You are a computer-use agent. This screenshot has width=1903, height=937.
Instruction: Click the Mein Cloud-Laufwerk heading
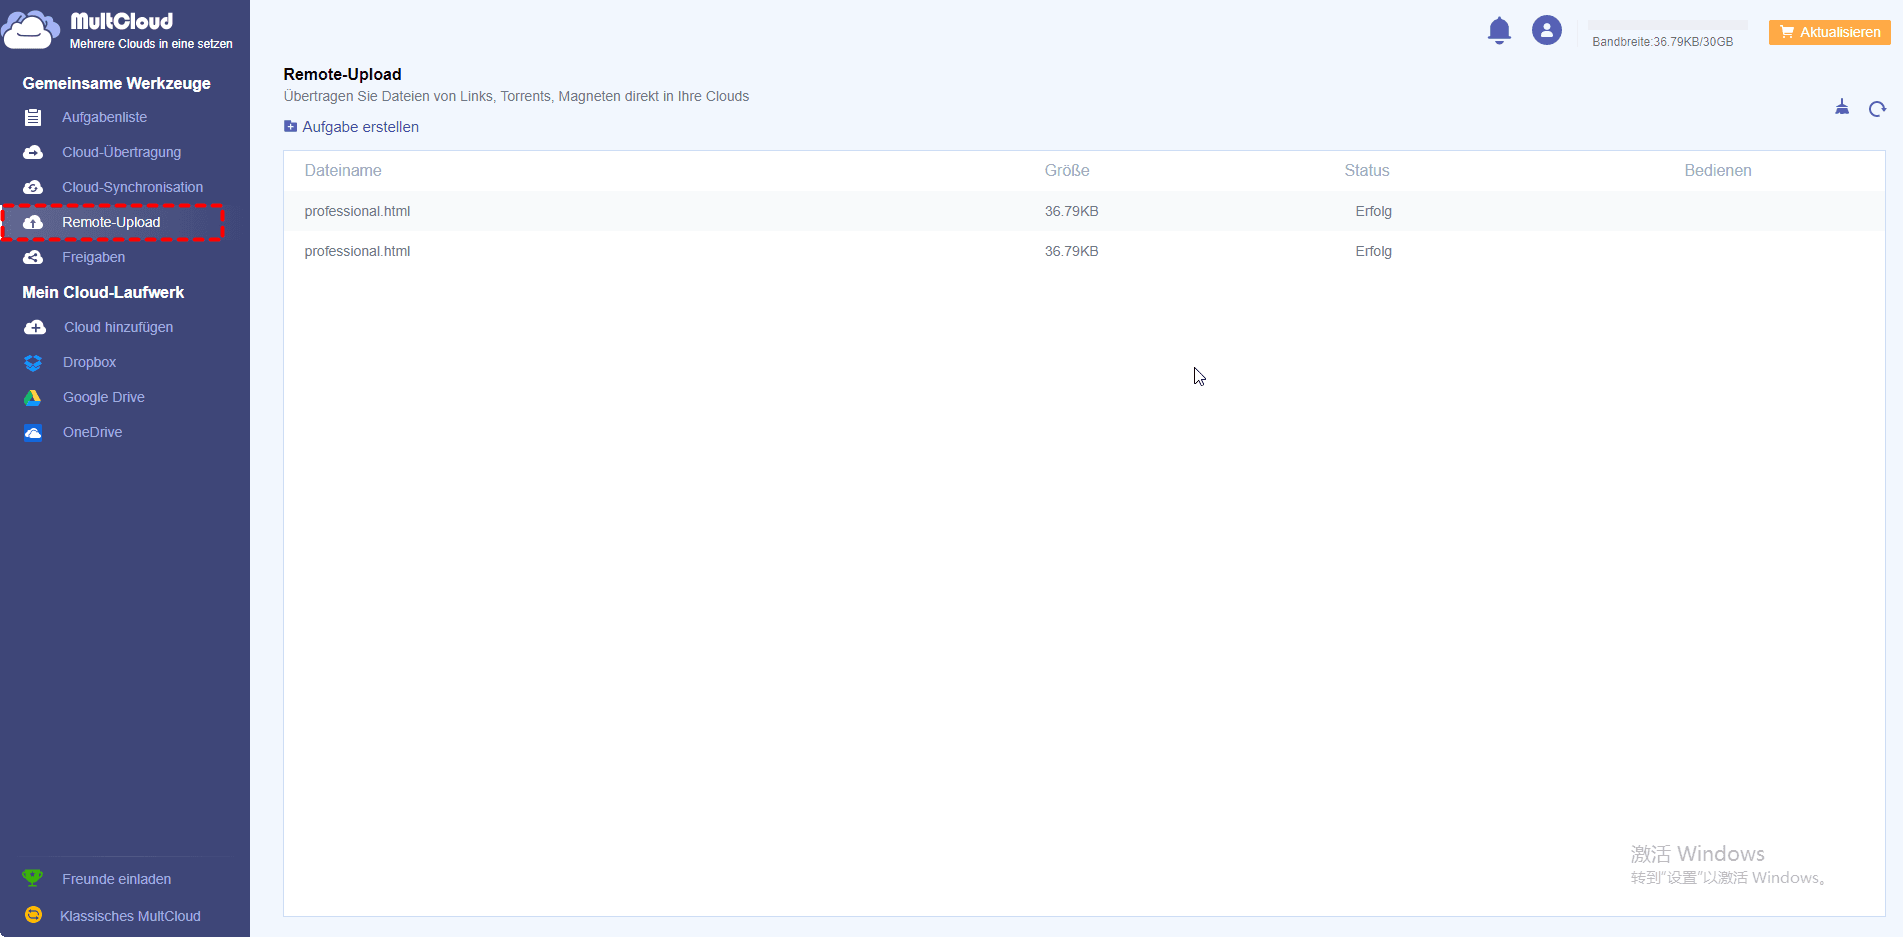pyautogui.click(x=103, y=292)
